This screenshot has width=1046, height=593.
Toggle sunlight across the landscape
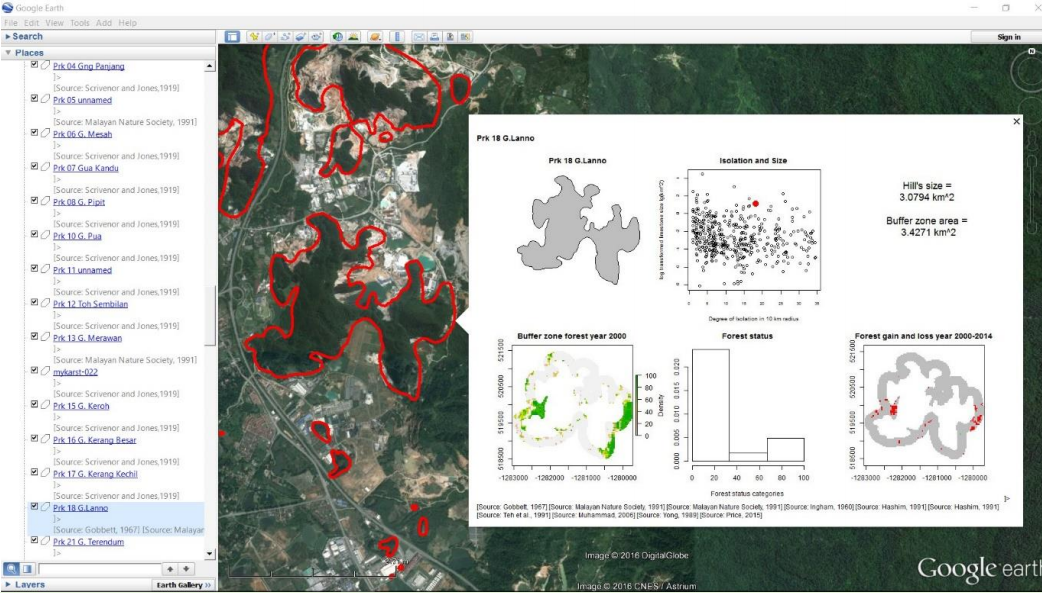coord(353,36)
